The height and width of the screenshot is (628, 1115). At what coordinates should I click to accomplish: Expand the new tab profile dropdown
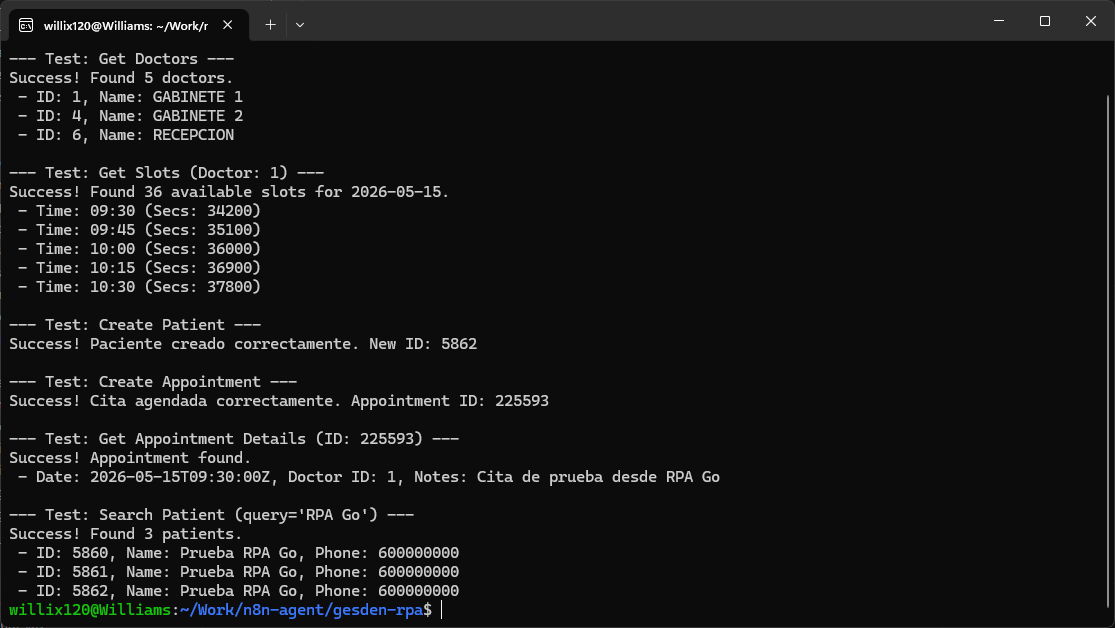point(300,25)
